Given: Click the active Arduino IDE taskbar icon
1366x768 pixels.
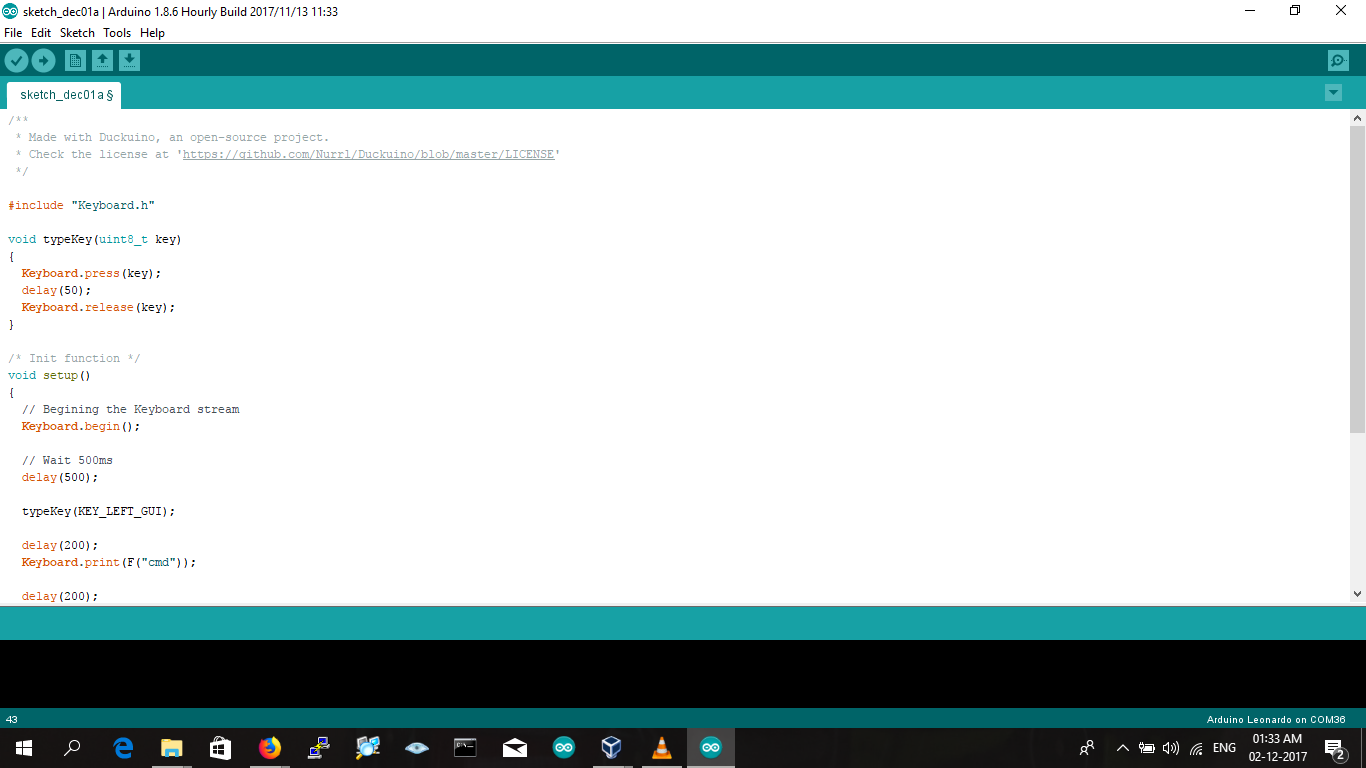Looking at the screenshot, I should [x=711, y=748].
